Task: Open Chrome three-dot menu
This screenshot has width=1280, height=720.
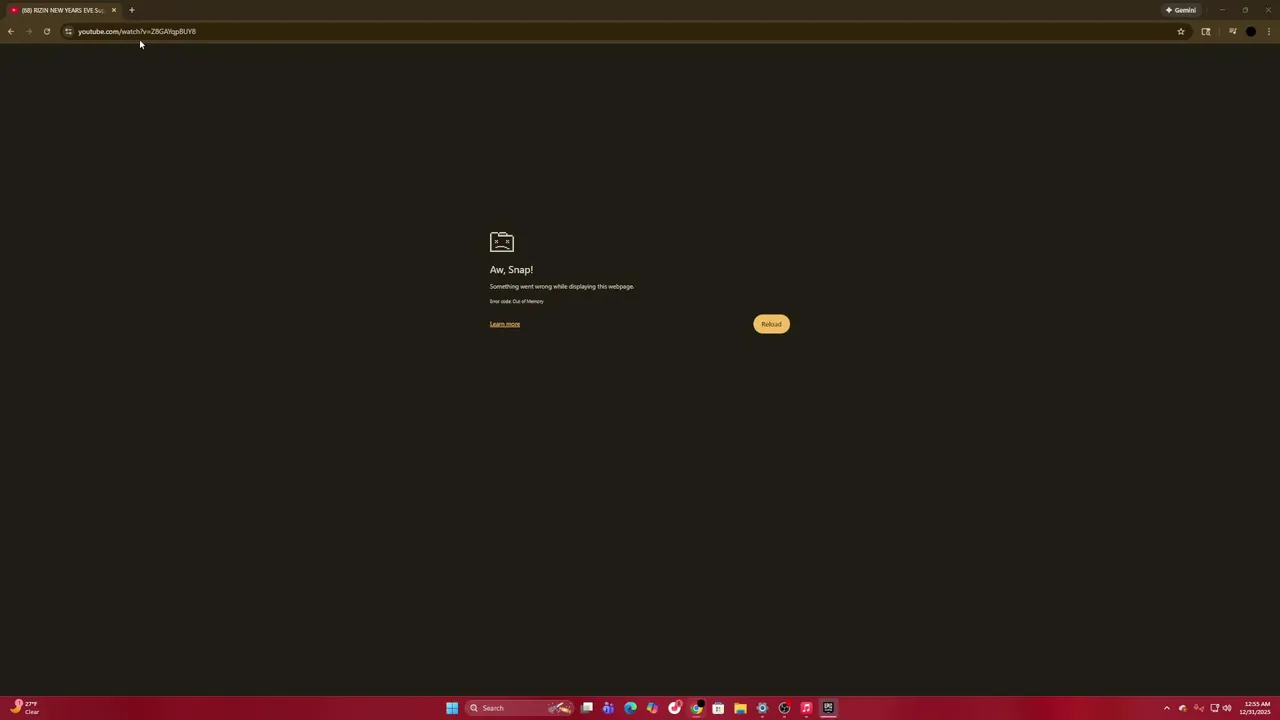Action: click(x=1269, y=31)
